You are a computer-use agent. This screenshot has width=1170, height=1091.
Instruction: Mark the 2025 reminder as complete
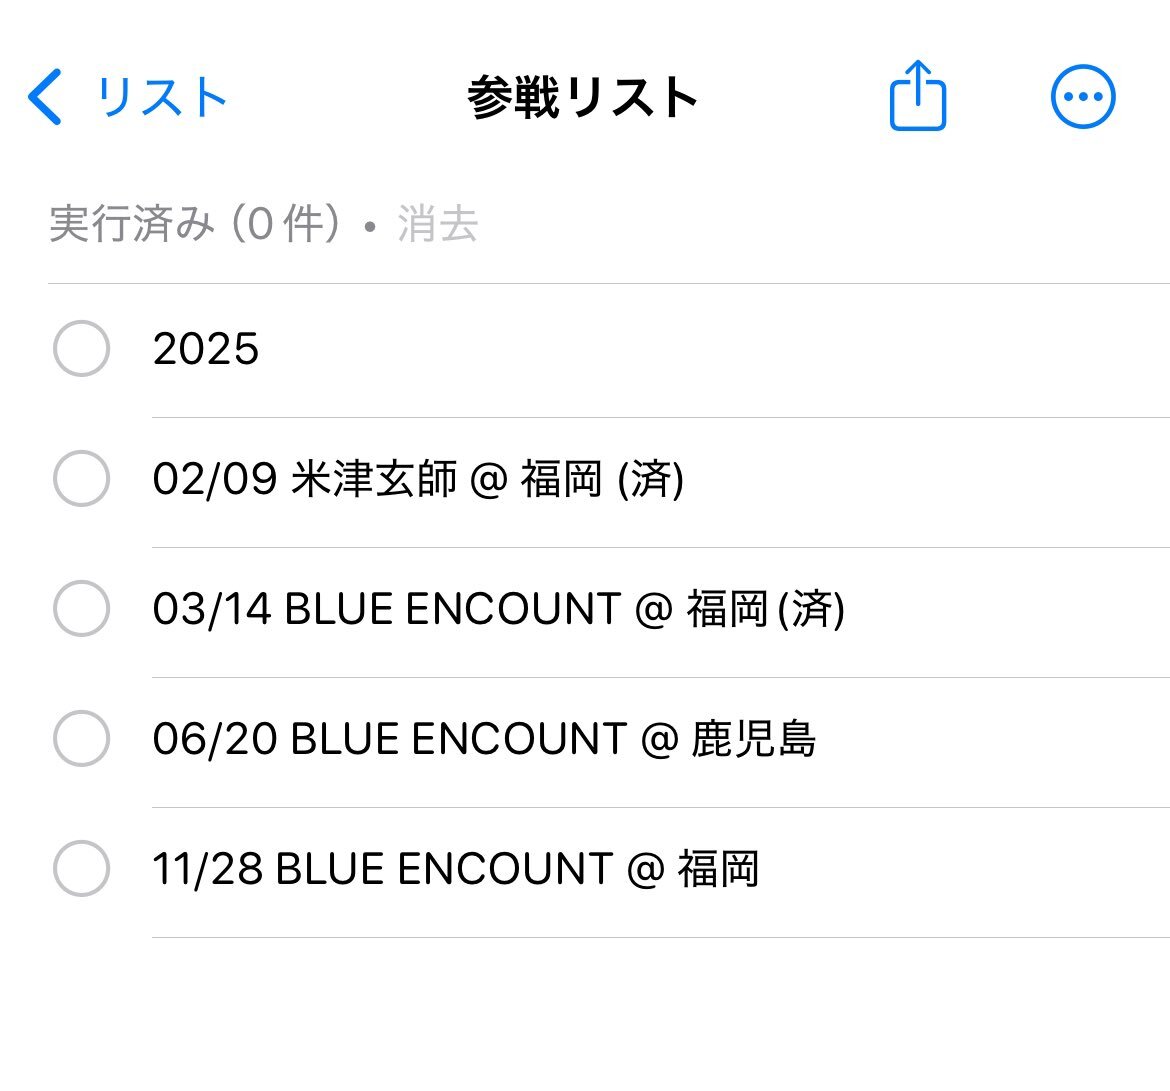pos(81,348)
